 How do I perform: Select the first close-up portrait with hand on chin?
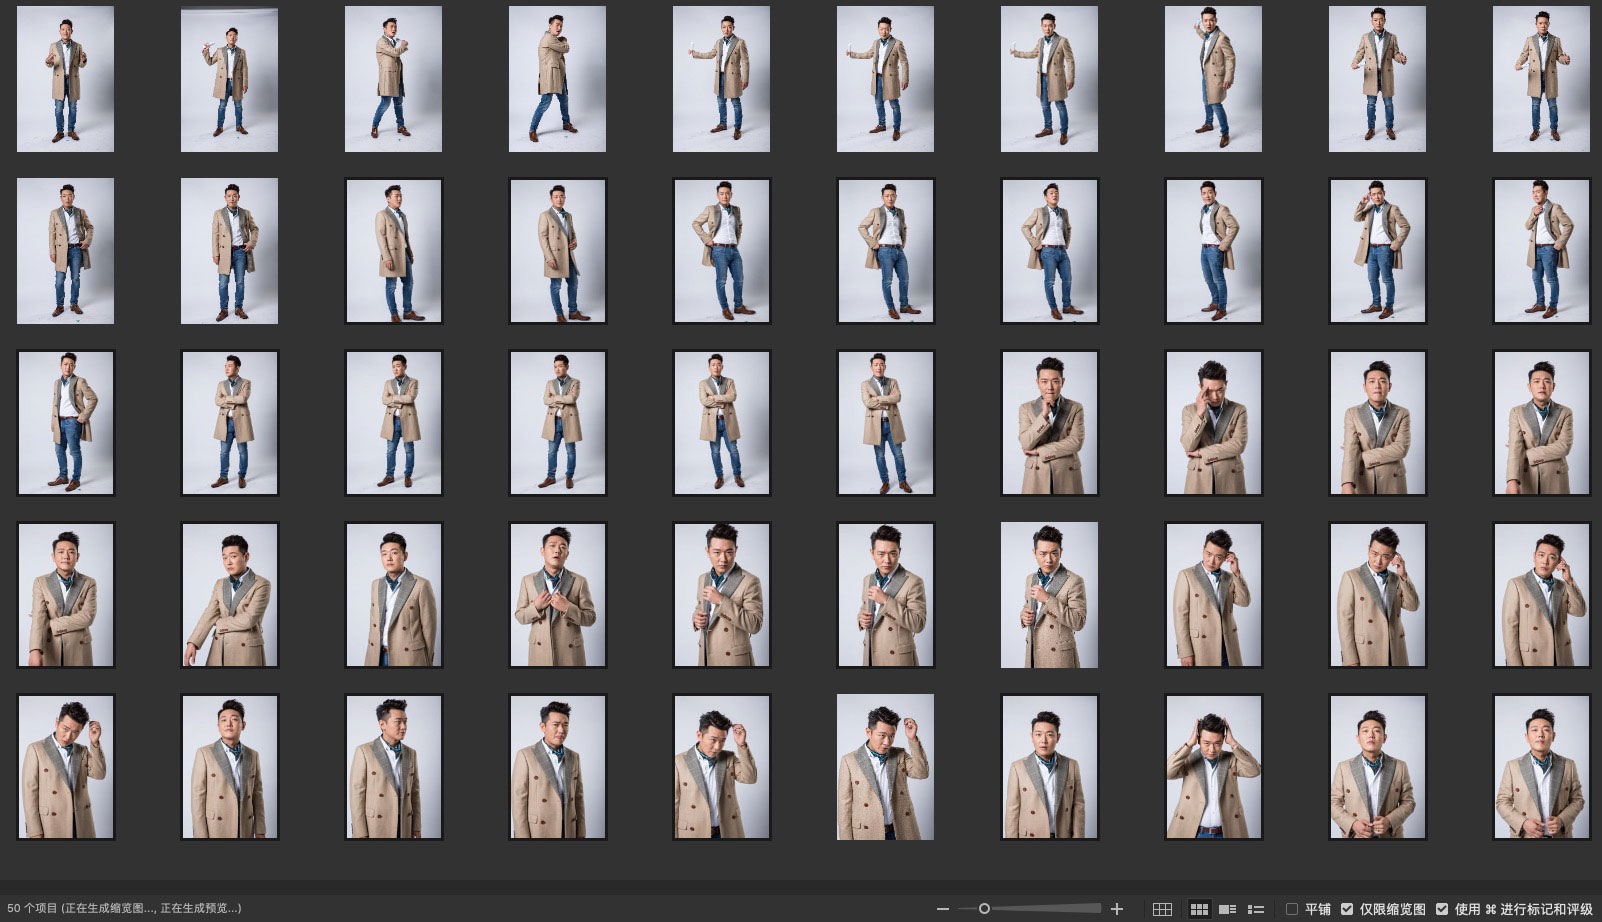point(1049,423)
